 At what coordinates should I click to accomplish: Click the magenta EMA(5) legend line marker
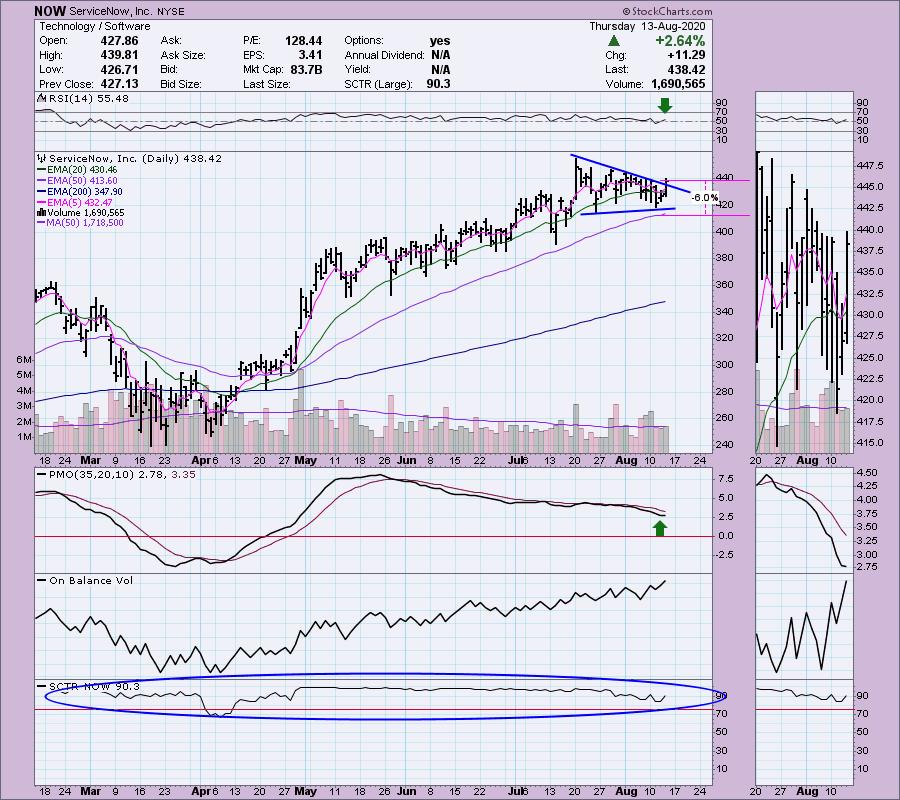tap(41, 203)
